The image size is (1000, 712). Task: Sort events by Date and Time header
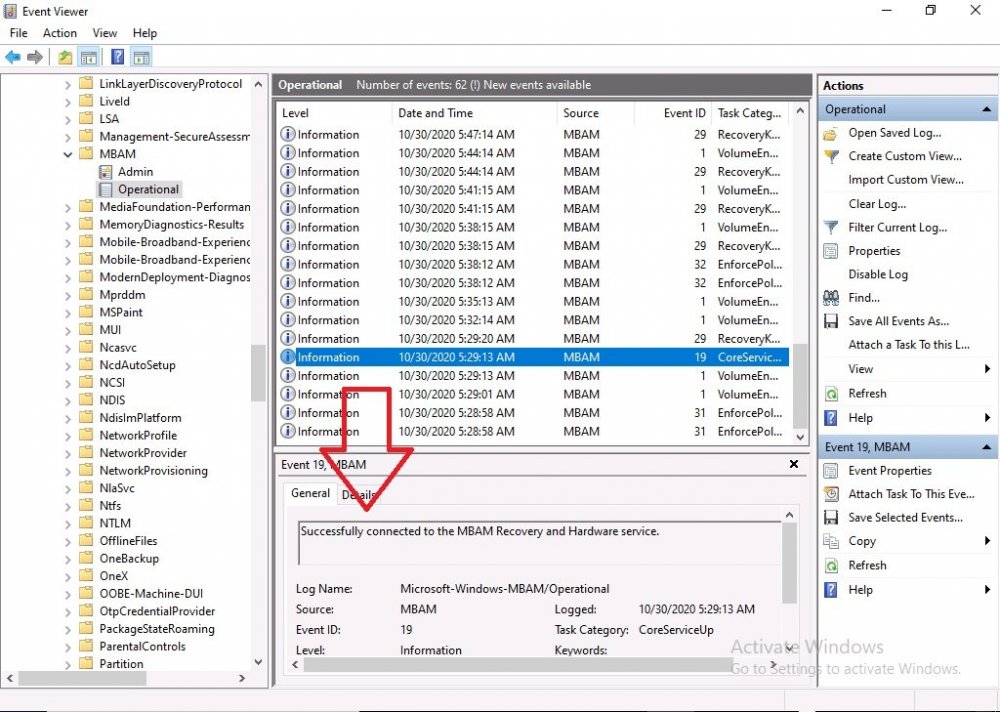coord(475,113)
